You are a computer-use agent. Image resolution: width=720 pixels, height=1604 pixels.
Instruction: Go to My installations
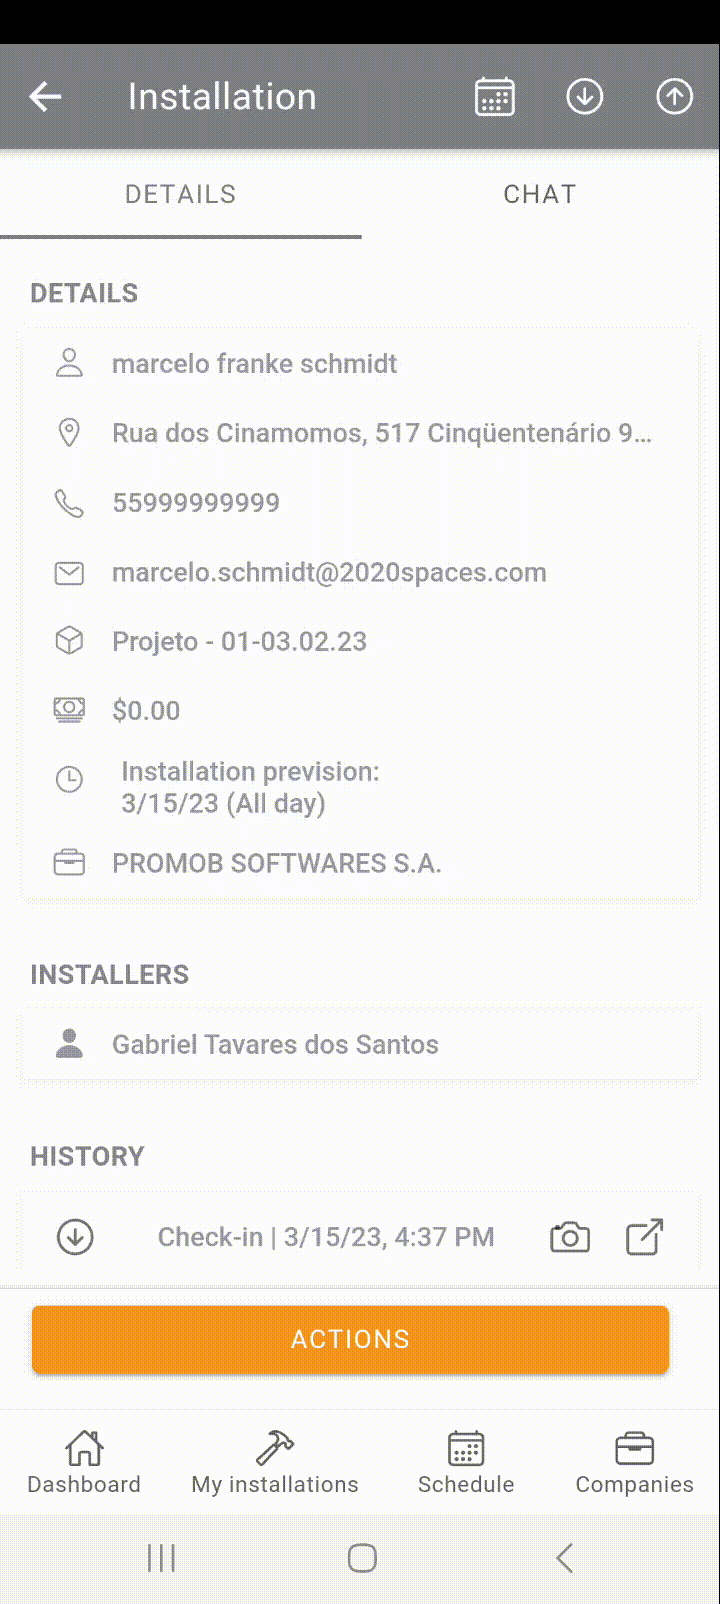pos(275,1462)
